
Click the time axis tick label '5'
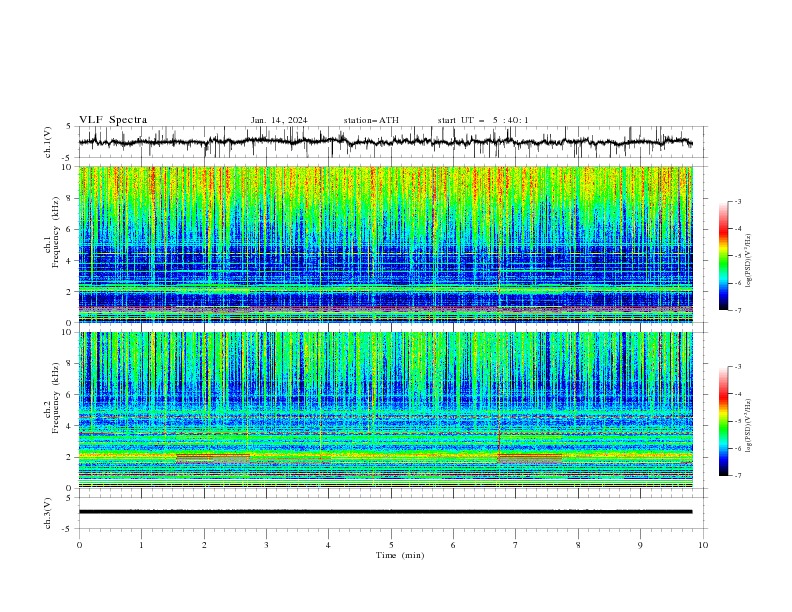pos(391,545)
